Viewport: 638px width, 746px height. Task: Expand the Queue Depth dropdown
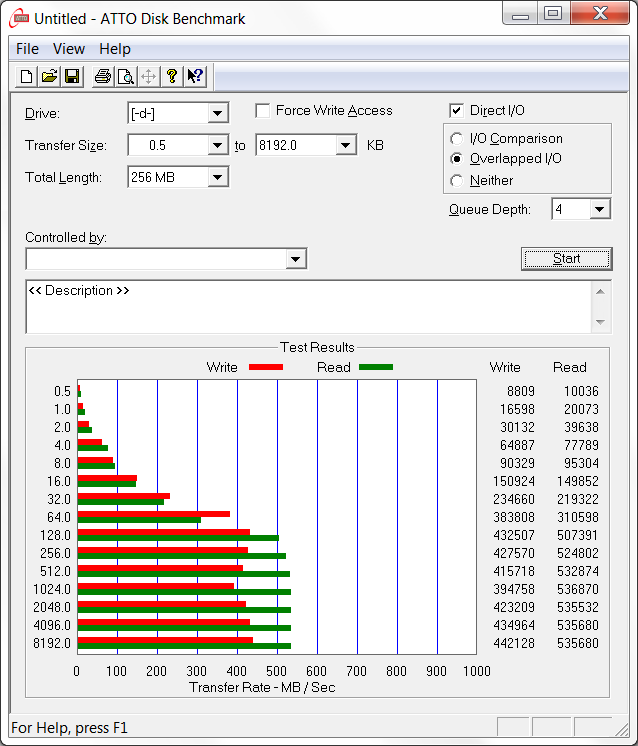599,209
